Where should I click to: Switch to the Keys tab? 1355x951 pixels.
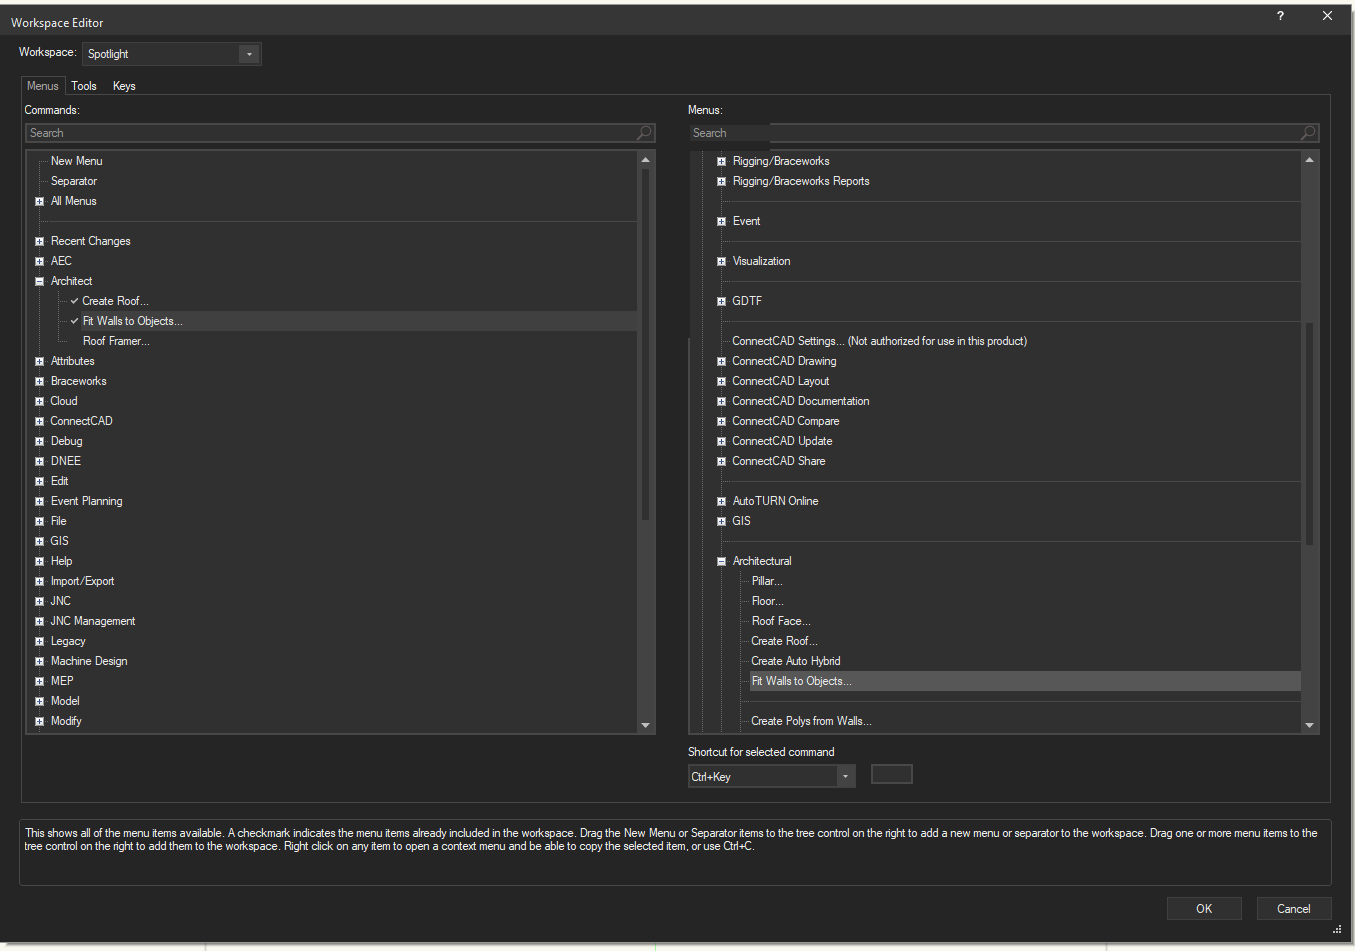click(x=124, y=86)
